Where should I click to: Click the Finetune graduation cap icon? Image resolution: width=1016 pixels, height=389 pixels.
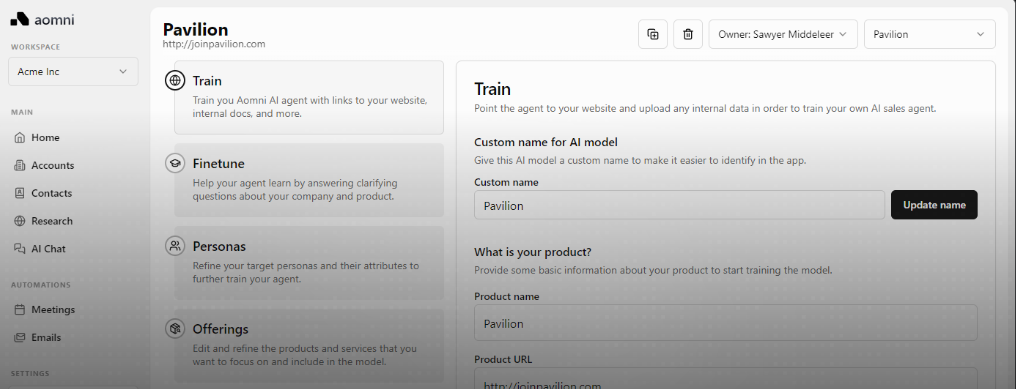point(175,163)
